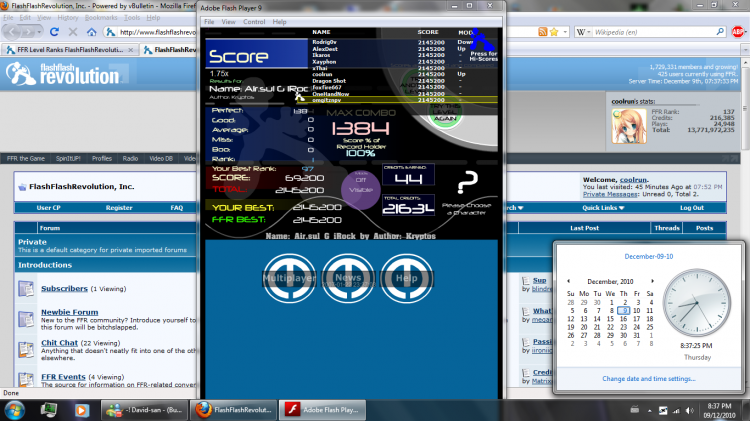This screenshot has height=421, width=750.
Task: Click the Adblock Plus ABP icon
Action: pos(738,32)
